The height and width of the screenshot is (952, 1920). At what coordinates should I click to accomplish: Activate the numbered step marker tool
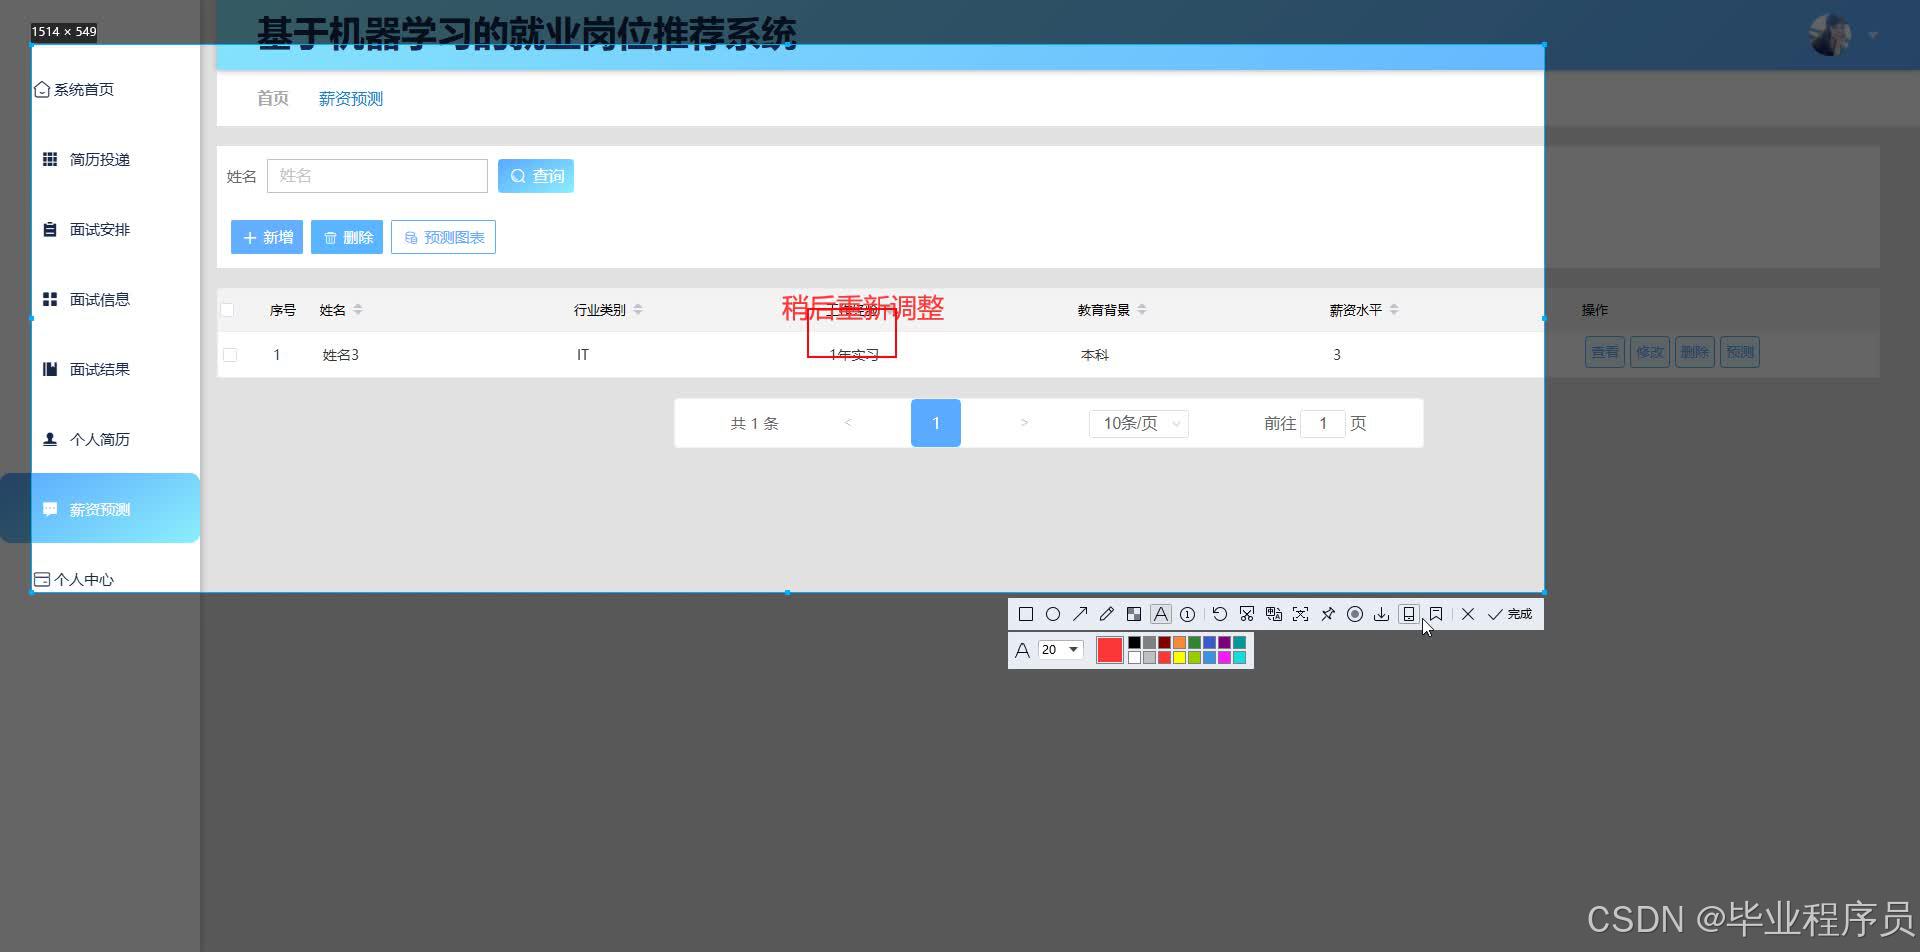point(1187,613)
